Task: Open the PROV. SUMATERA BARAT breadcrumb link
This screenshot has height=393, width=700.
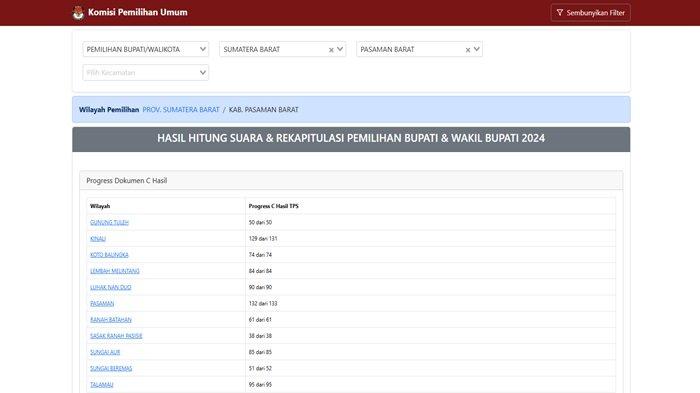Action: [181, 109]
